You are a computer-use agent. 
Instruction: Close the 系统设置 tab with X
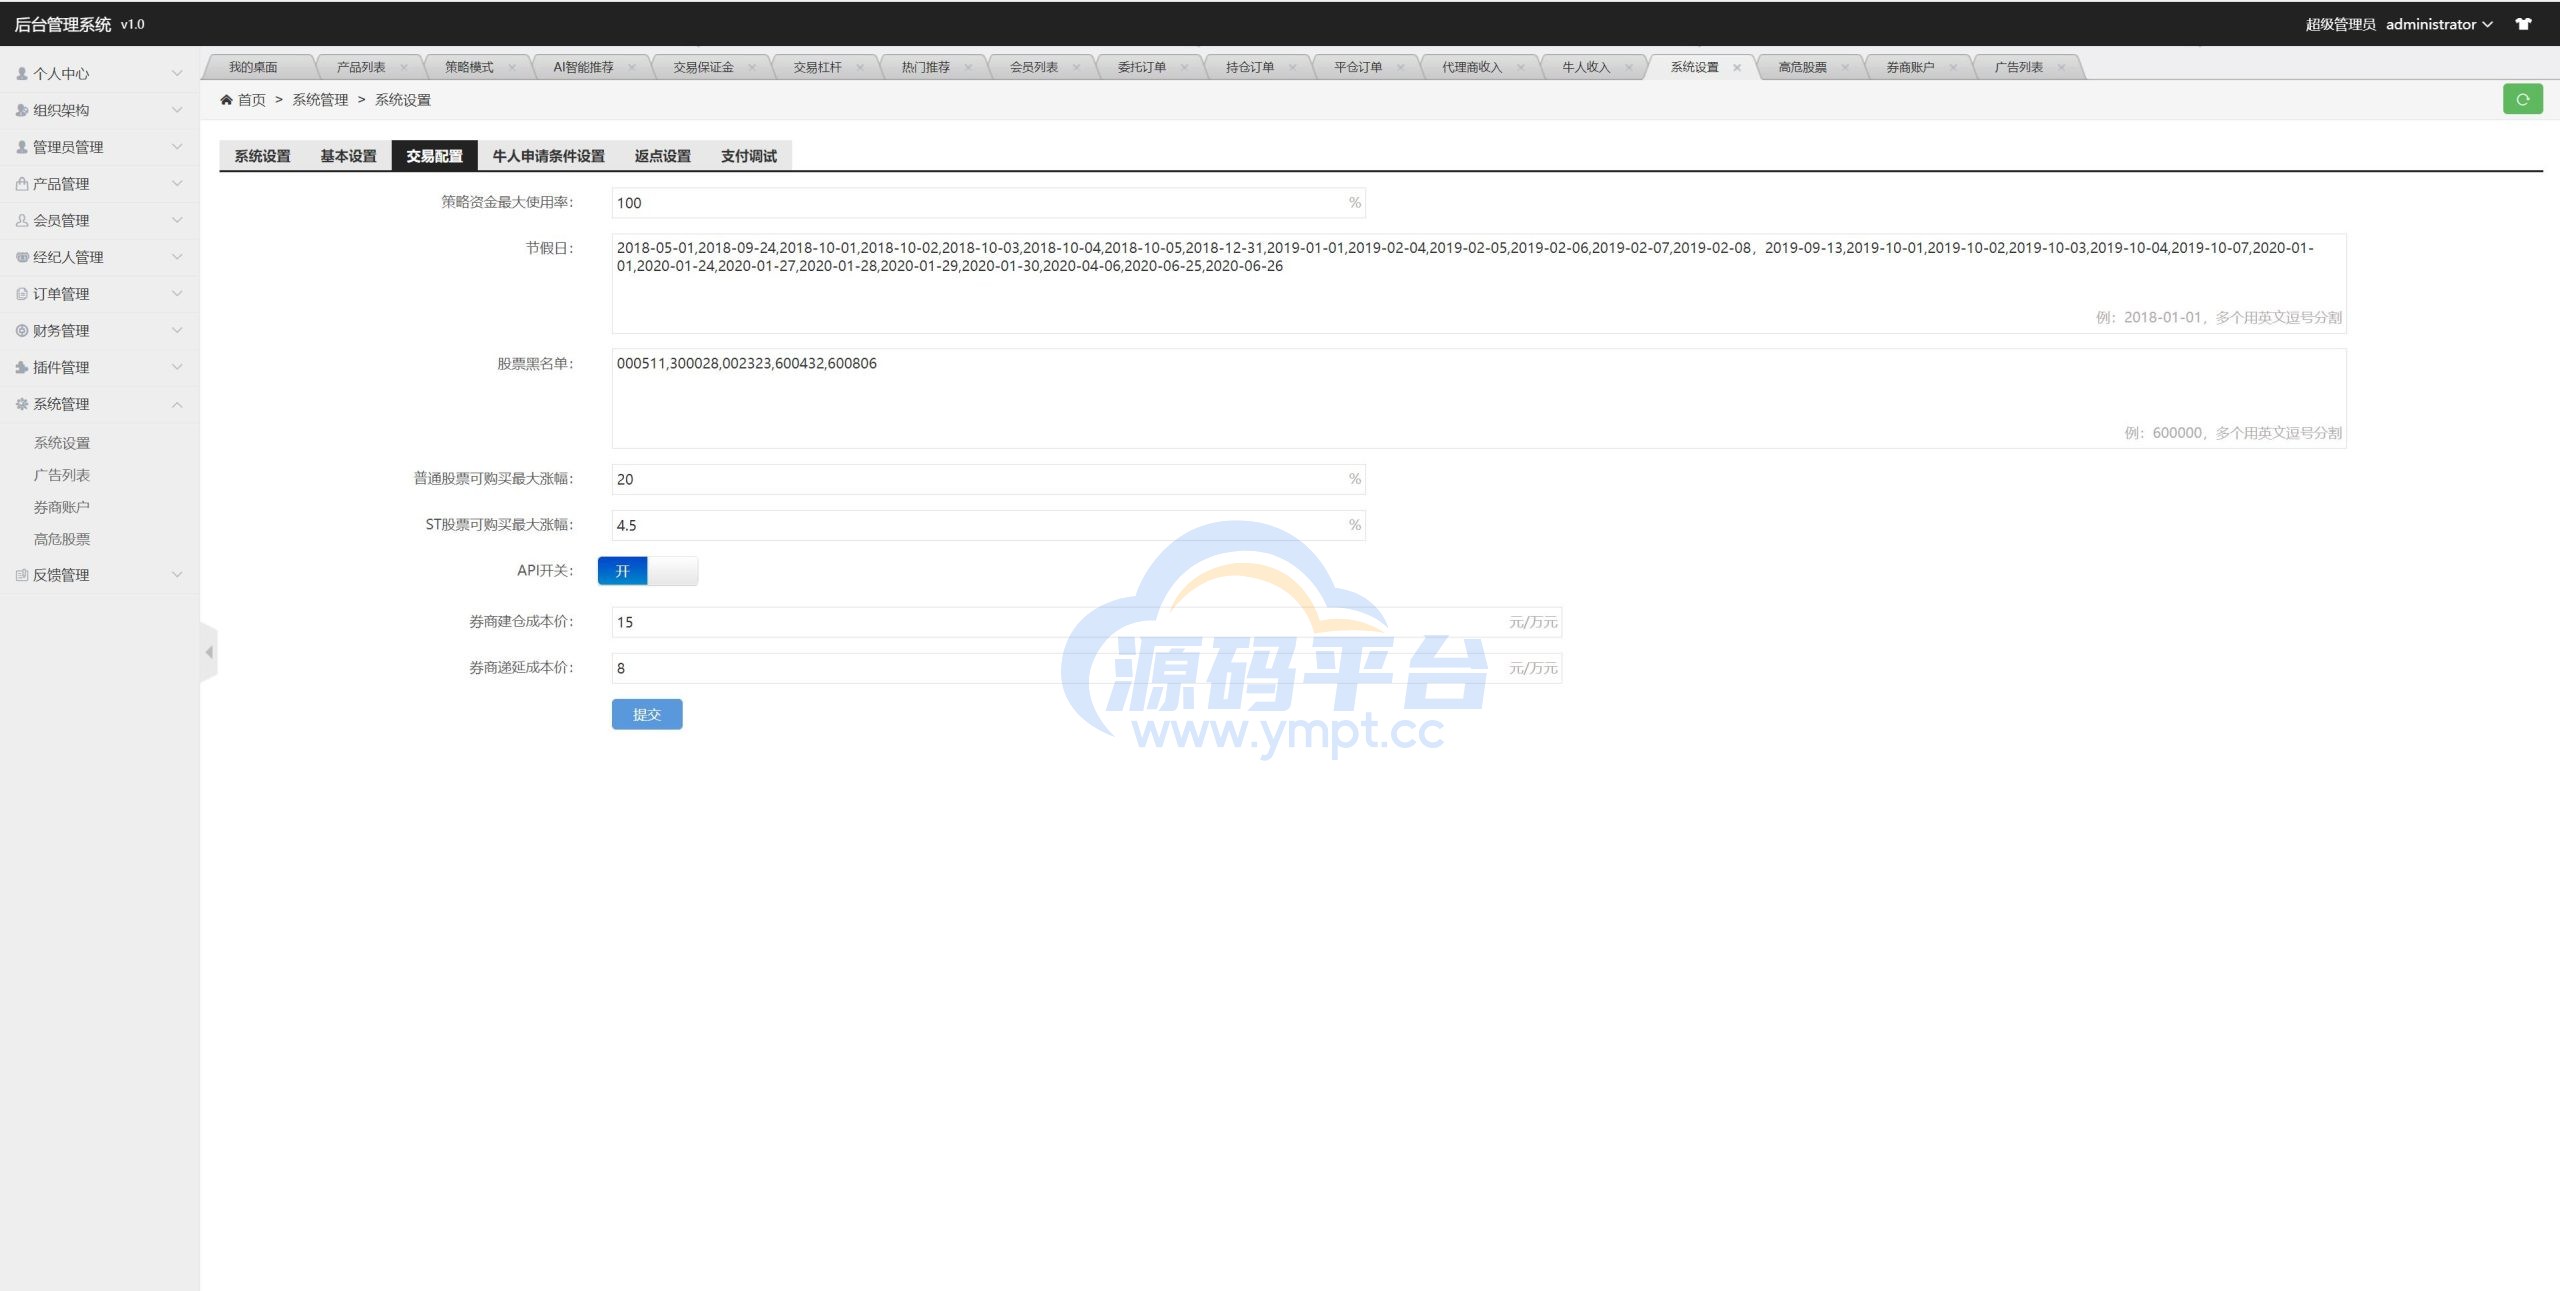click(1737, 68)
